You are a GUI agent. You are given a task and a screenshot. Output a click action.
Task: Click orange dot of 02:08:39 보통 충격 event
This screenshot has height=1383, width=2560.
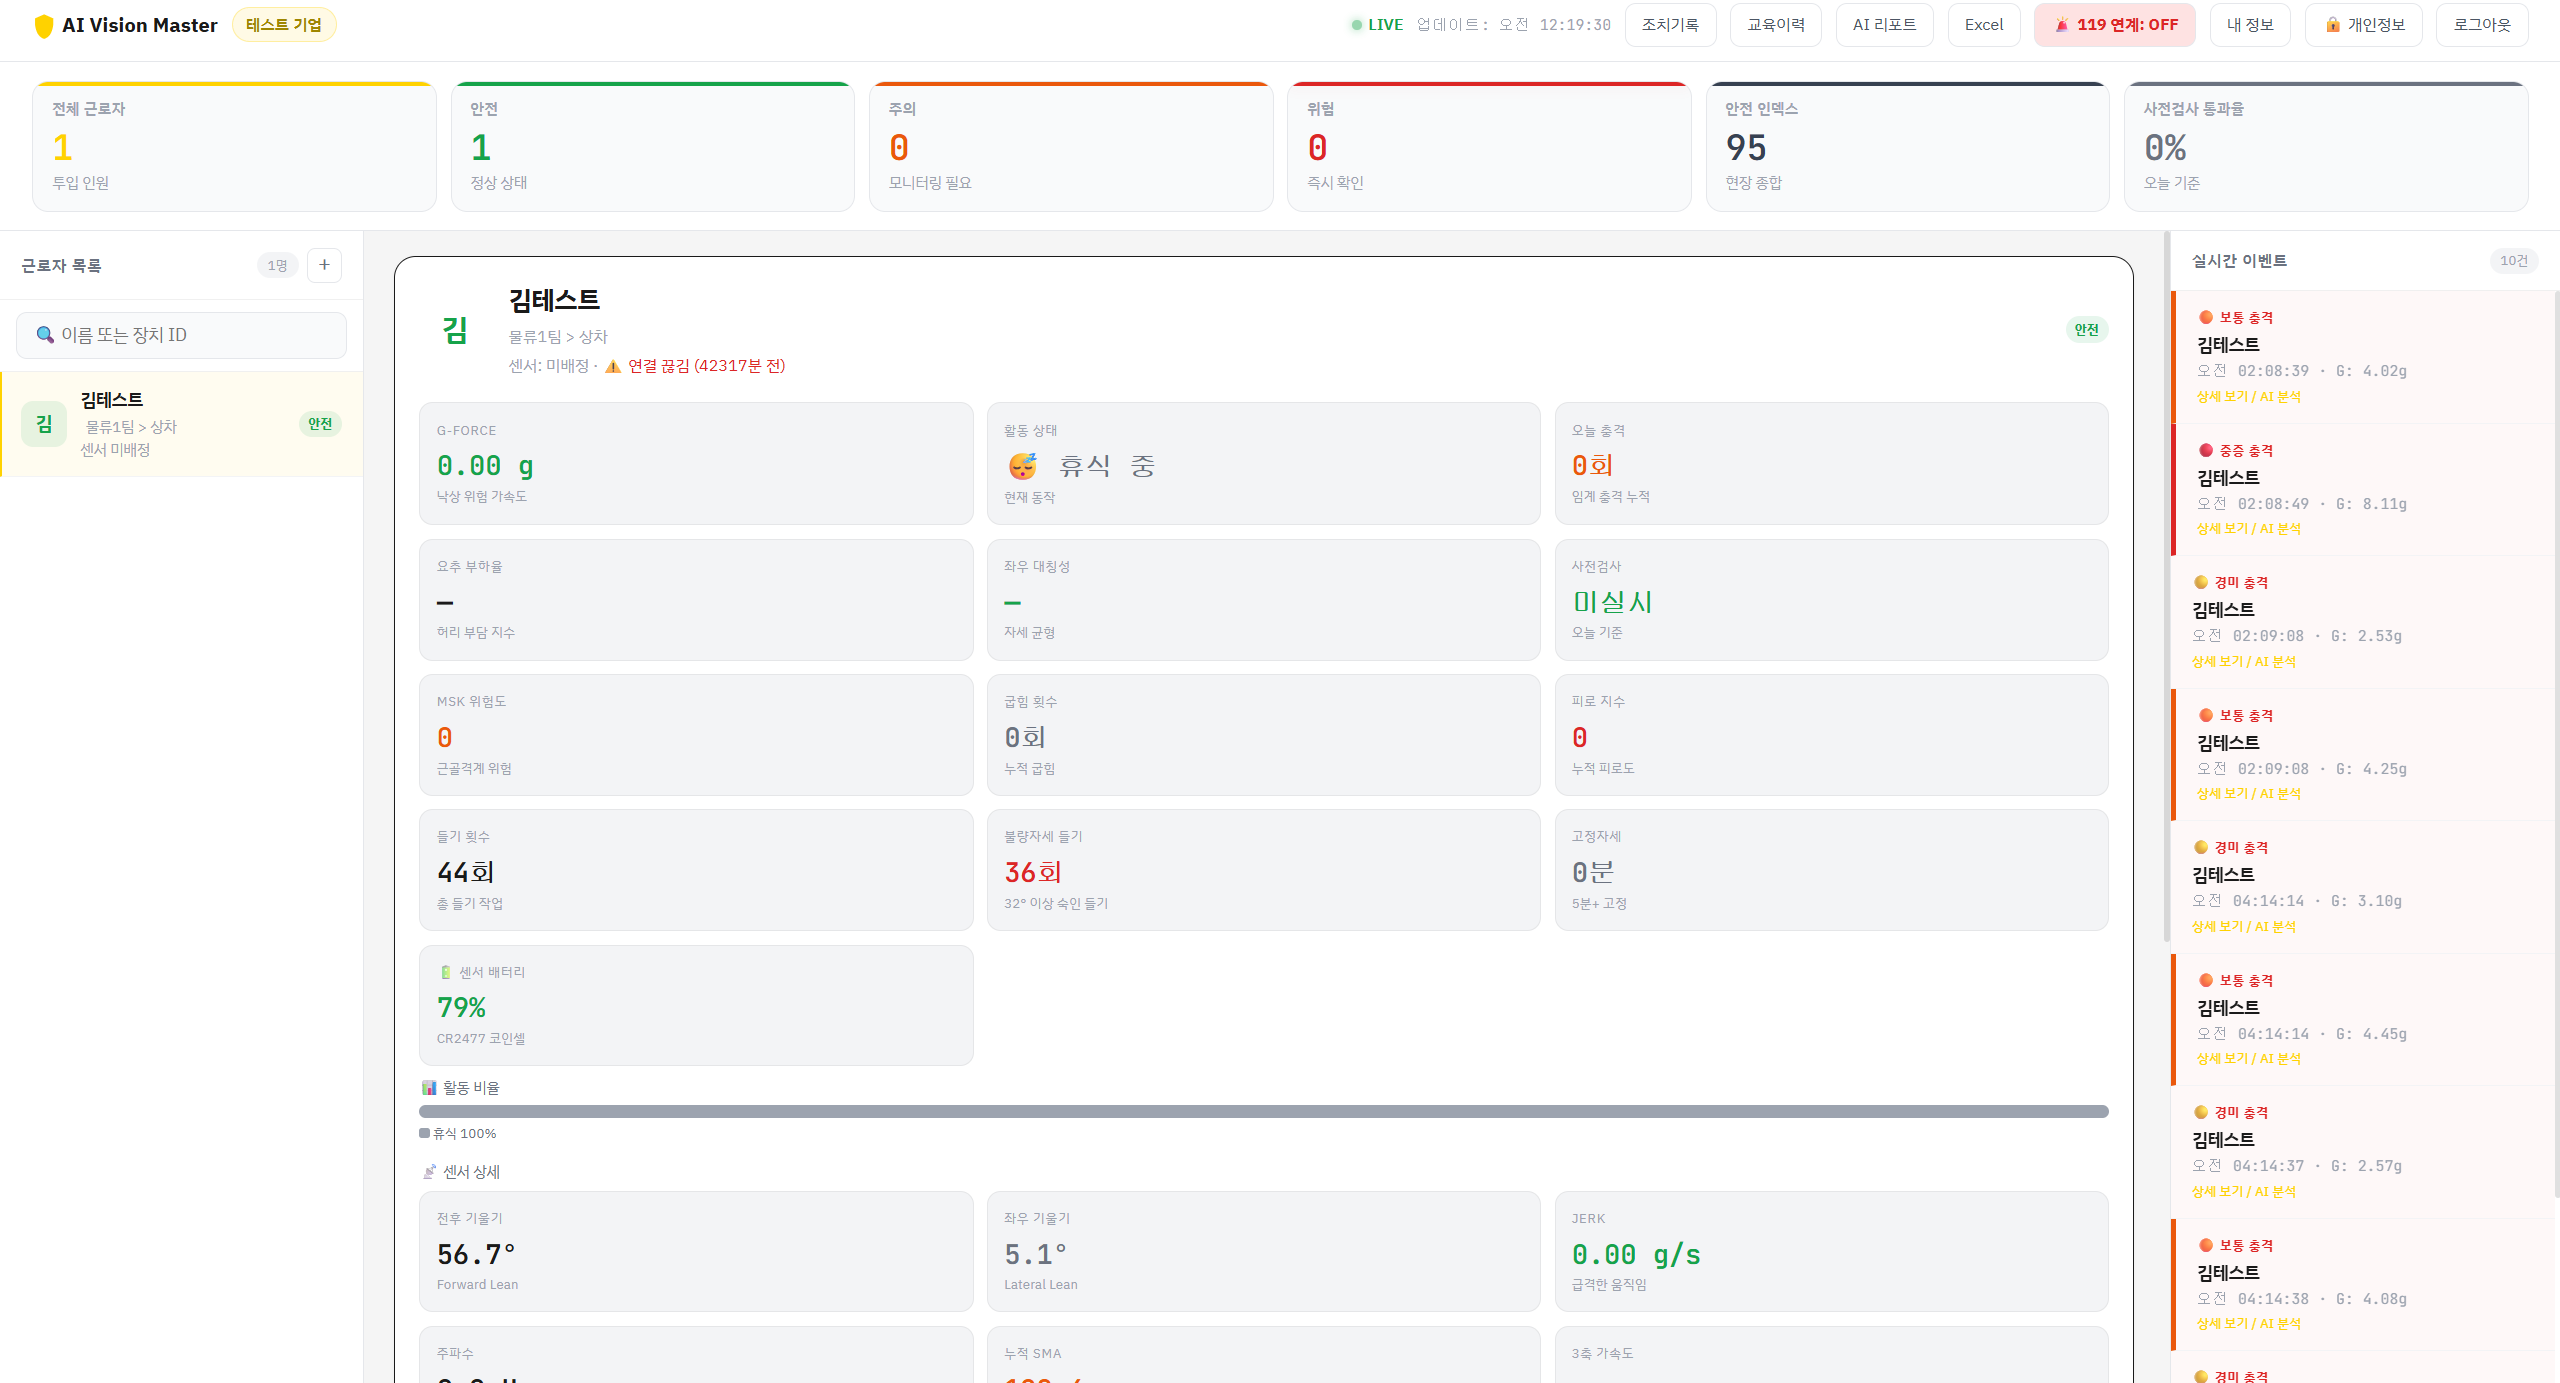pyautogui.click(x=2205, y=317)
